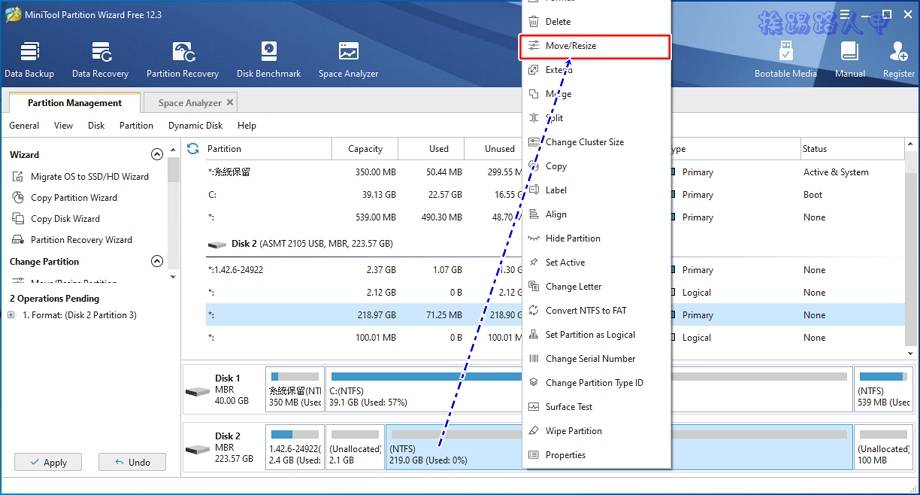Open Space Analyzer from toolbar
Viewport: 920px width, 495px height.
(348, 59)
